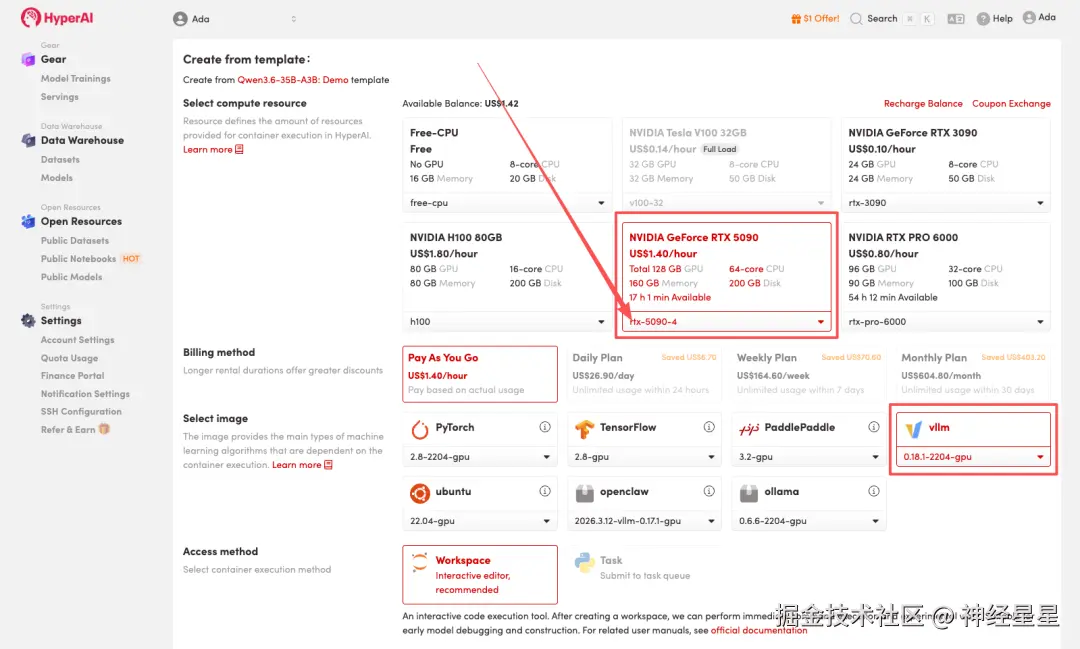Image resolution: width=1080 pixels, height=649 pixels.
Task: Click the openclaw info icon
Action: click(709, 491)
